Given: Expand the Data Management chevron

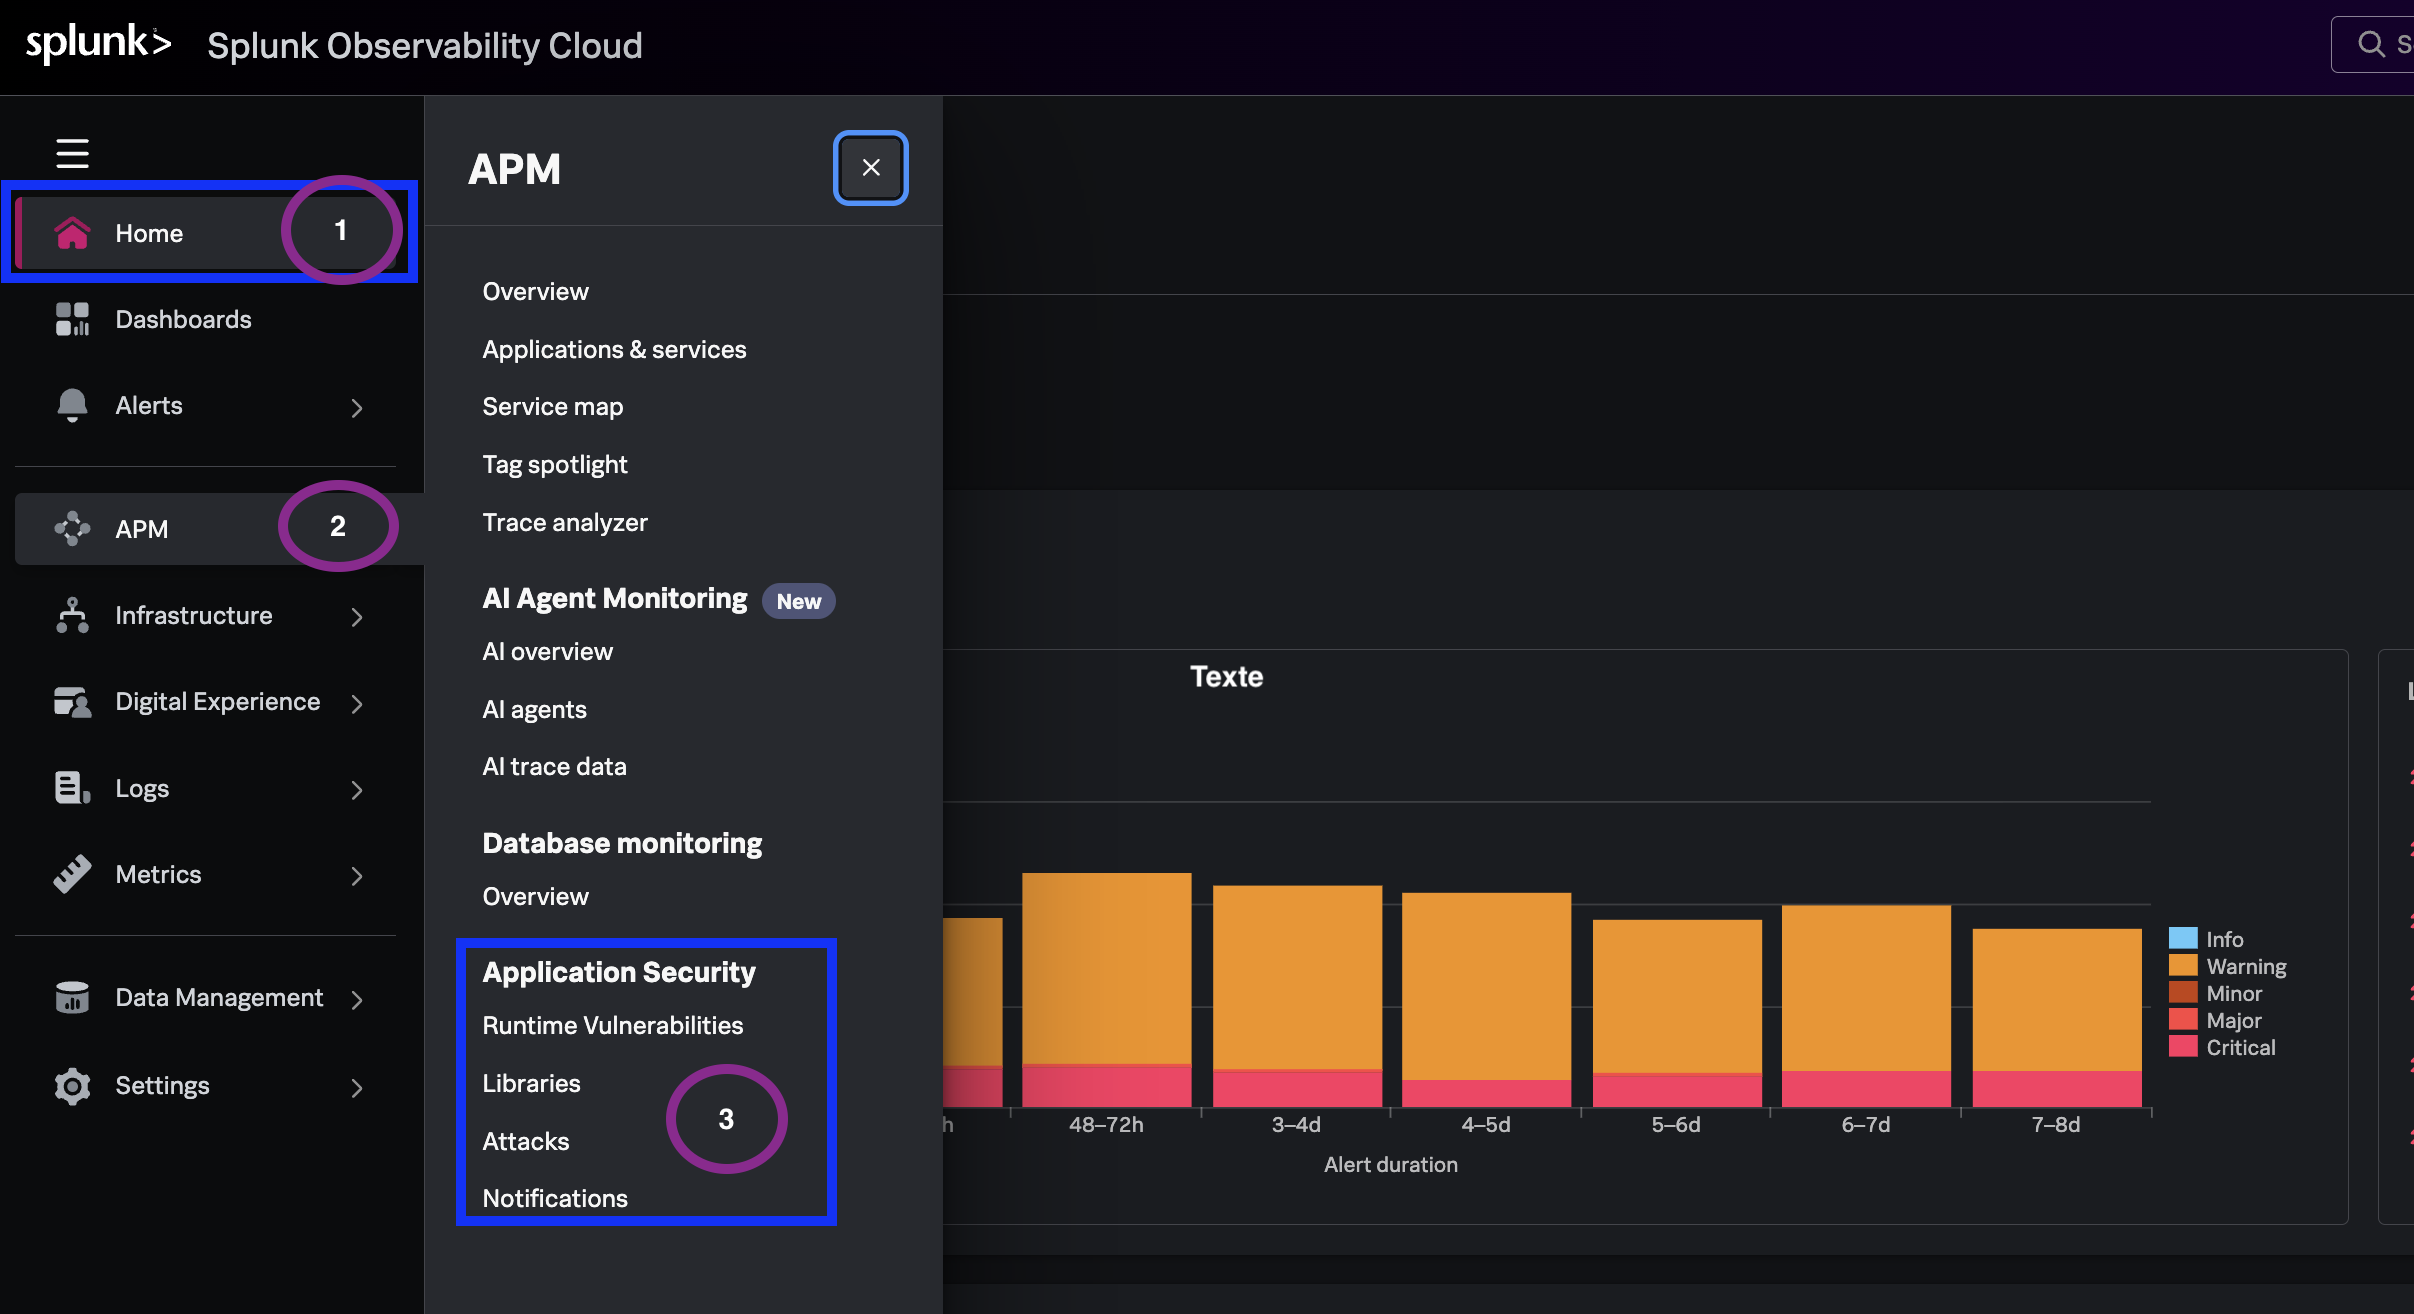Looking at the screenshot, I should (357, 999).
